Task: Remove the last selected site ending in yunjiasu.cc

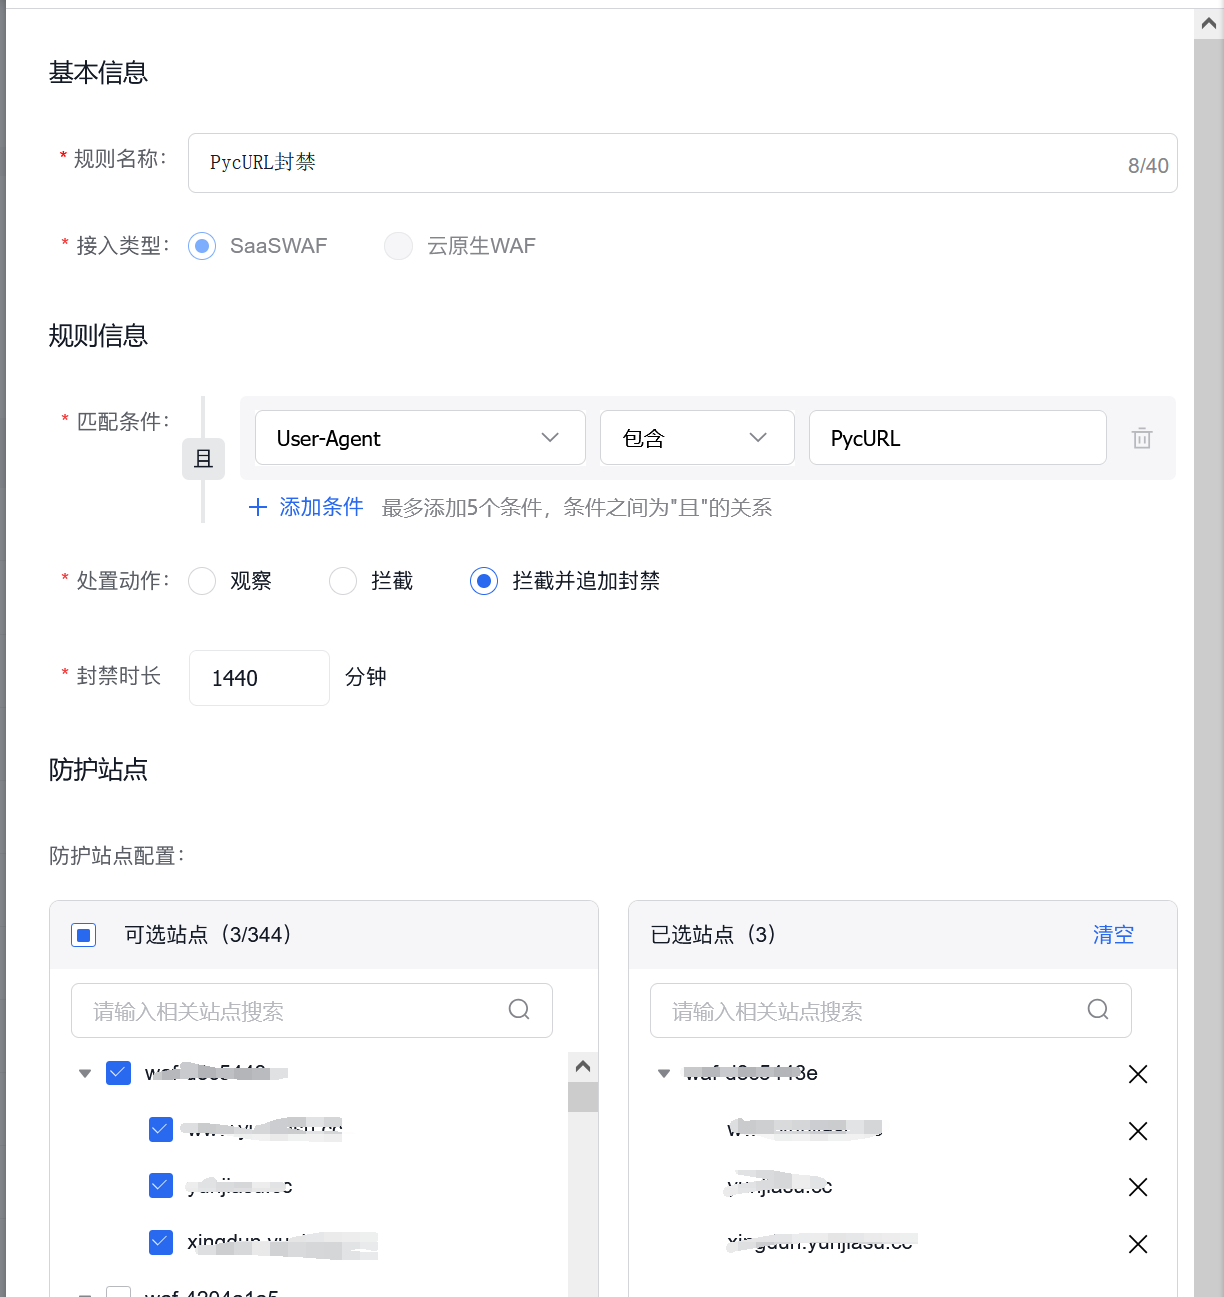Action: [x=1138, y=1244]
